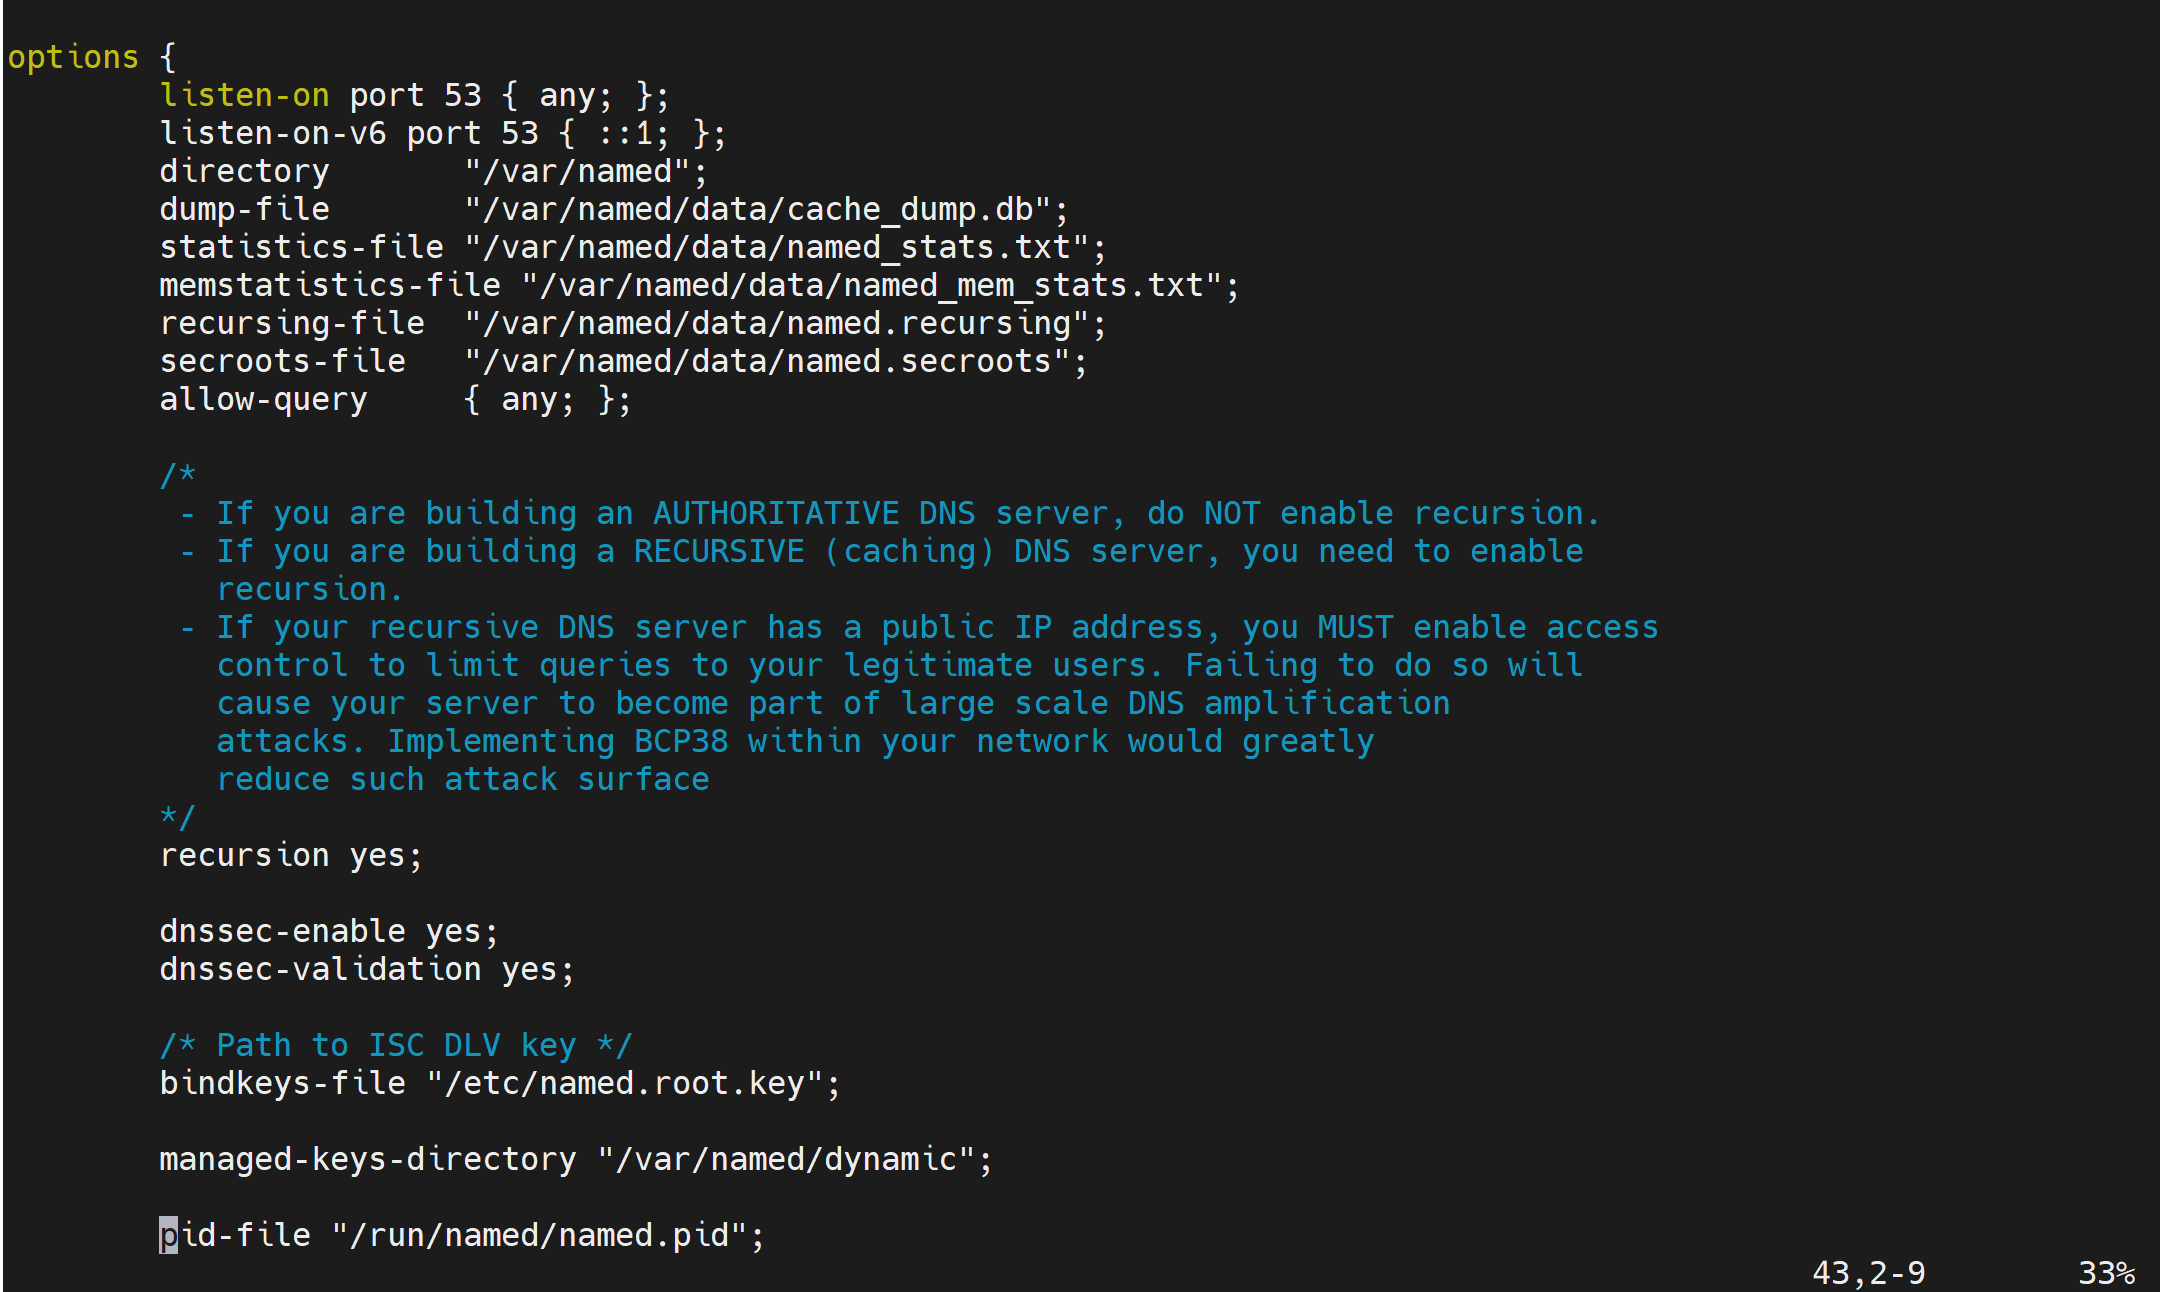This screenshot has width=2160, height=1292.
Task: Click the "managed-keys-directory" option
Action: [367, 1159]
